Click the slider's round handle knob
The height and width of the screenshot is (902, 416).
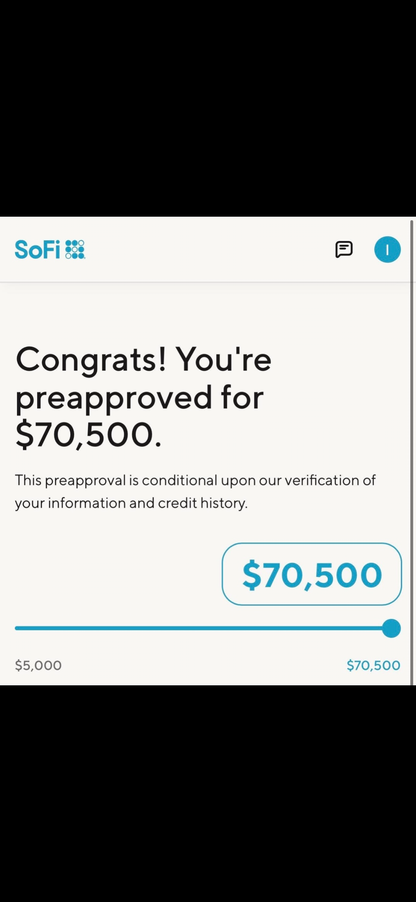391,628
